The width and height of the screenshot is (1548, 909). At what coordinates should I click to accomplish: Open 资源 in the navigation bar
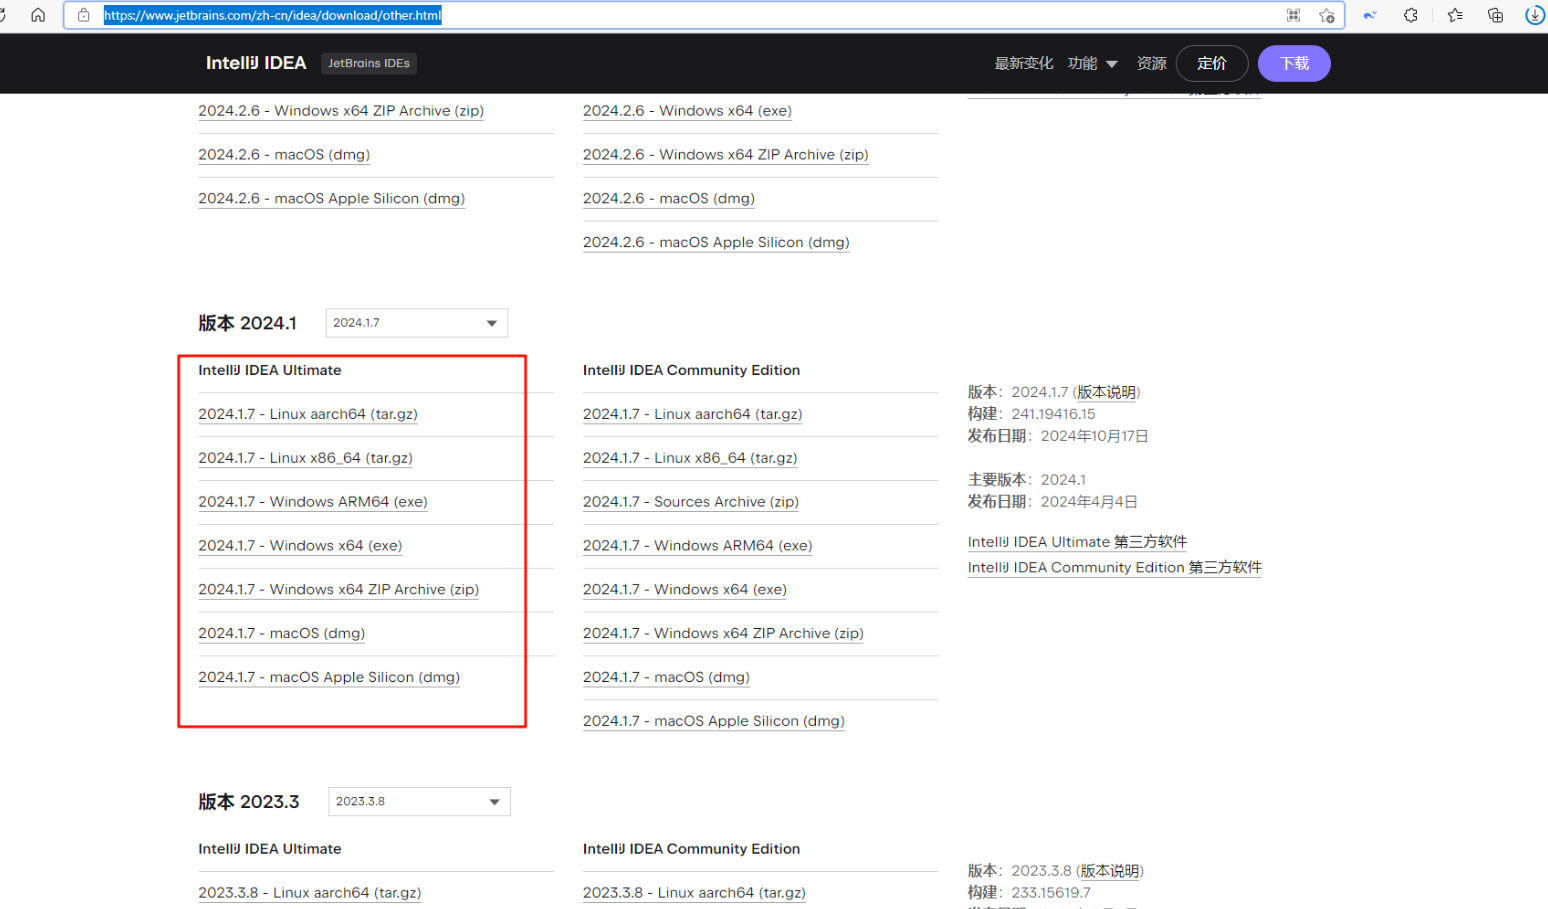click(1151, 63)
